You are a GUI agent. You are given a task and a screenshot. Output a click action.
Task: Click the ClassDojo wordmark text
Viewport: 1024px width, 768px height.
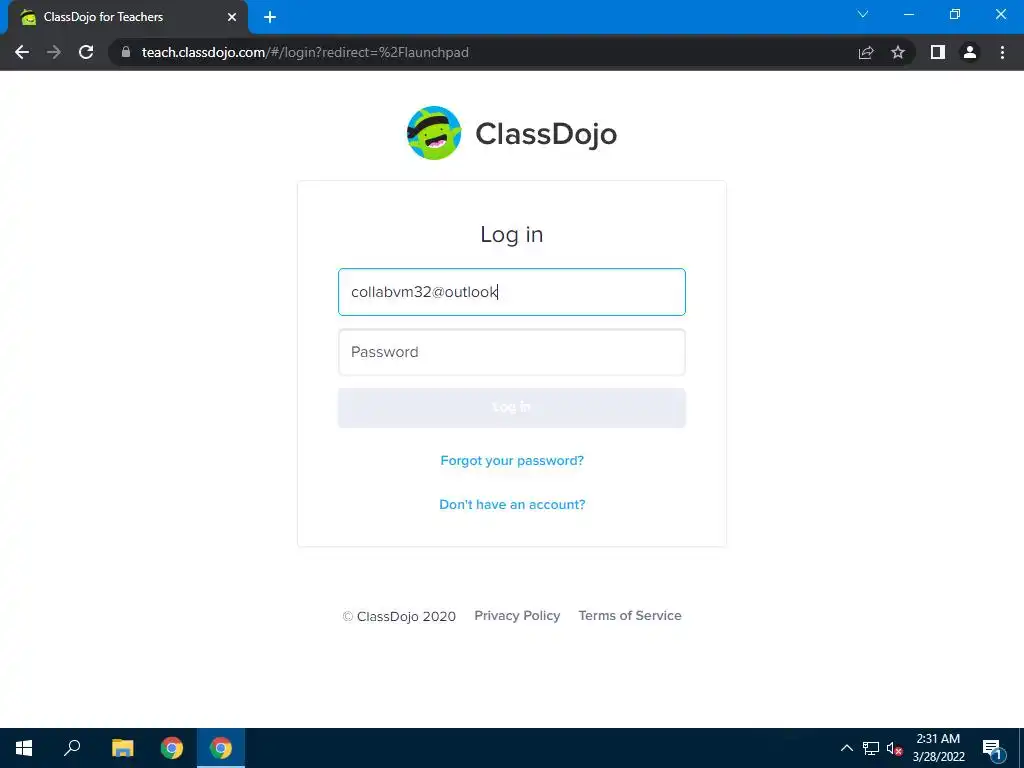coord(546,135)
